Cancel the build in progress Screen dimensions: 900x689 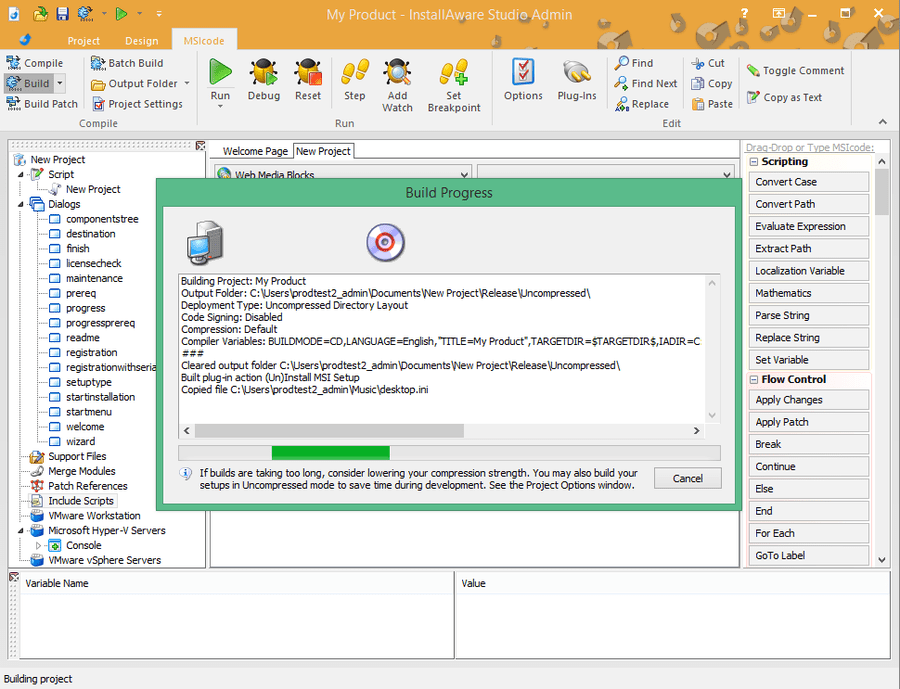click(687, 478)
